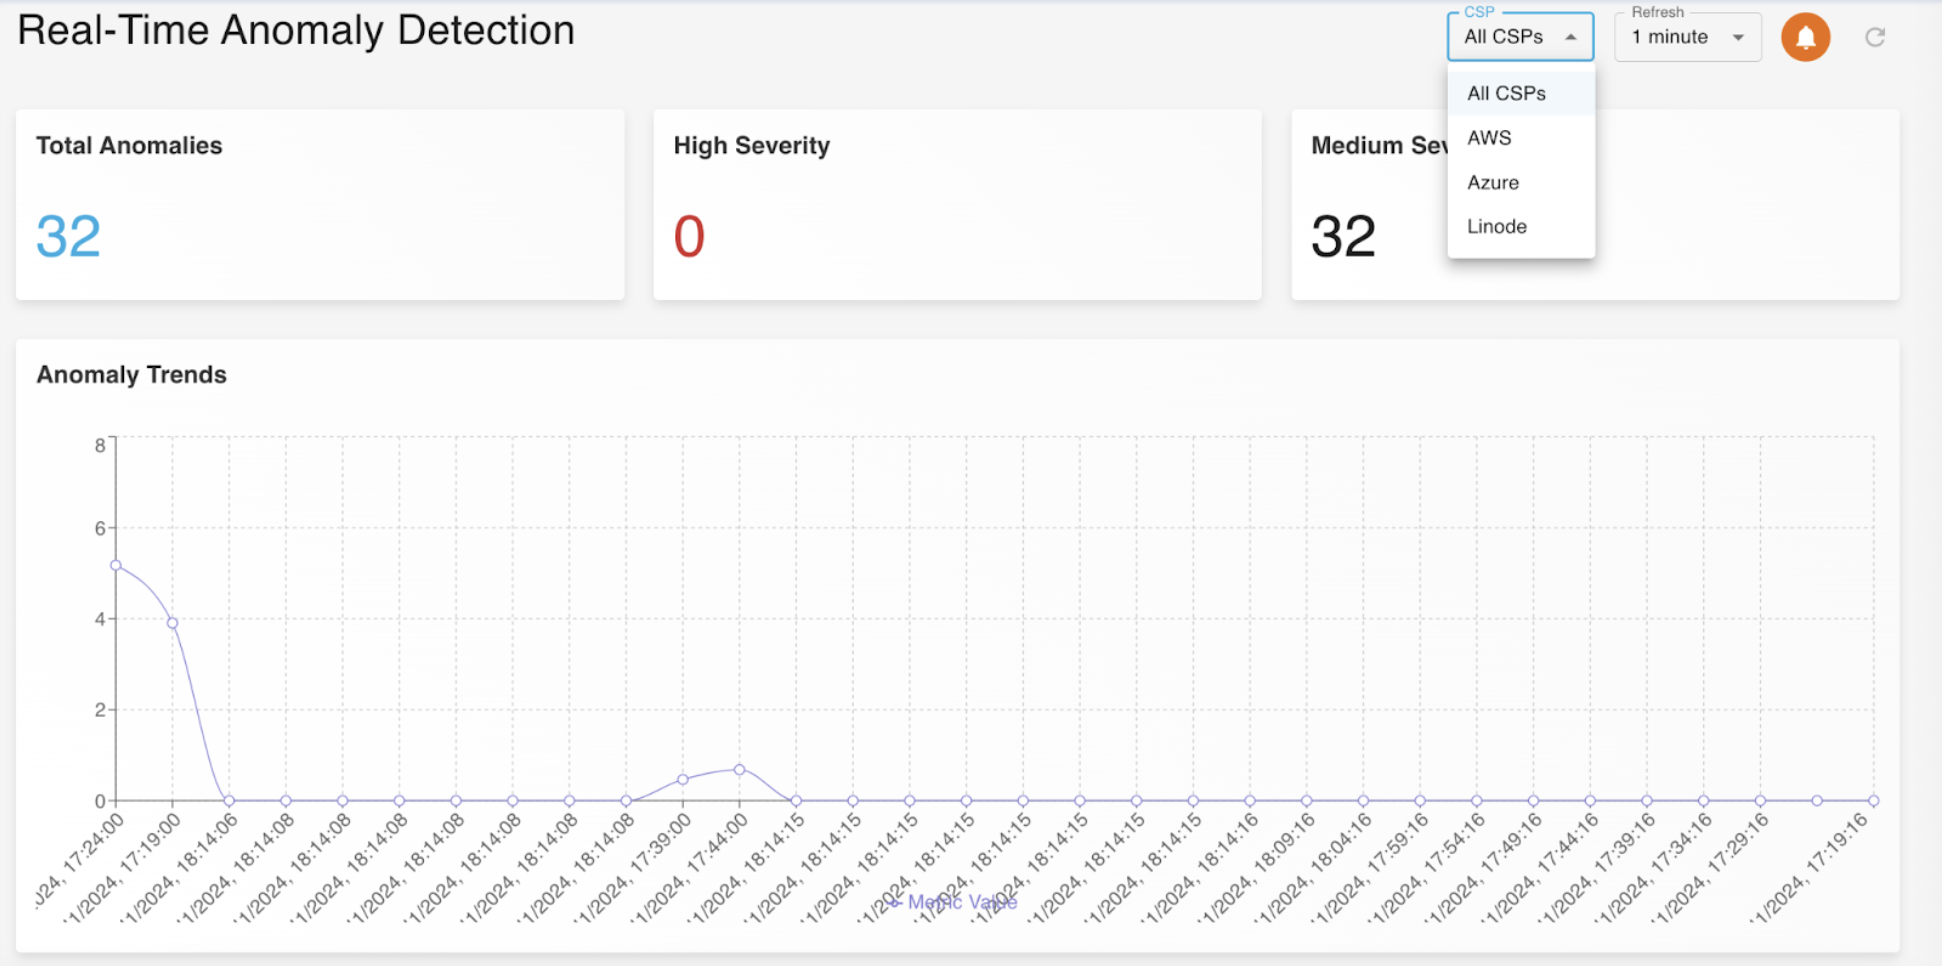
Task: Click the Medium Severity count 32
Action: pyautogui.click(x=1343, y=236)
